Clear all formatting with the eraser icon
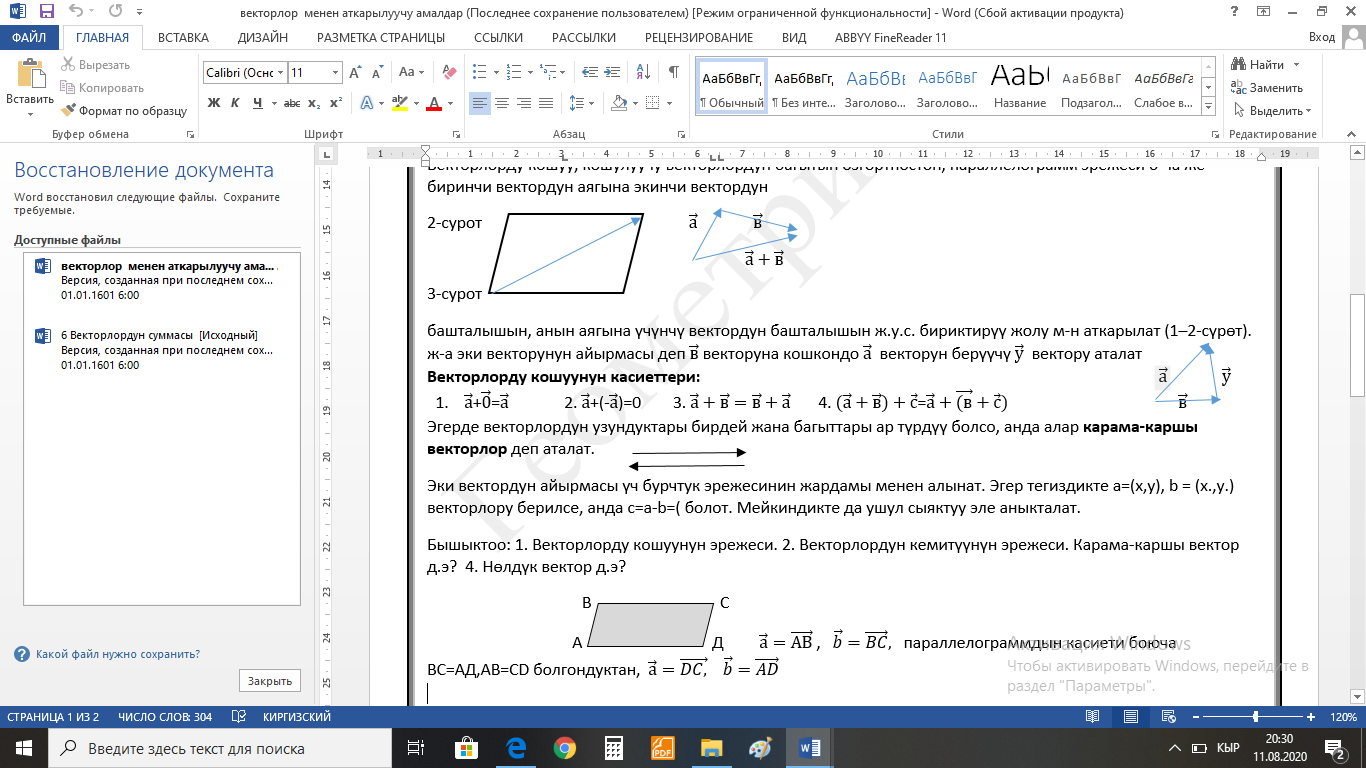The width and height of the screenshot is (1366, 768). pyautogui.click(x=449, y=73)
